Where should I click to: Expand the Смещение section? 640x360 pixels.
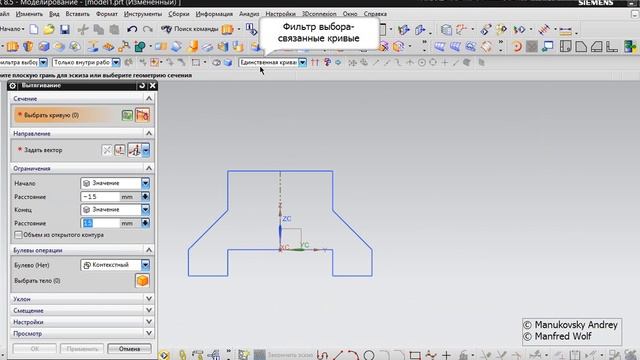coord(149,310)
